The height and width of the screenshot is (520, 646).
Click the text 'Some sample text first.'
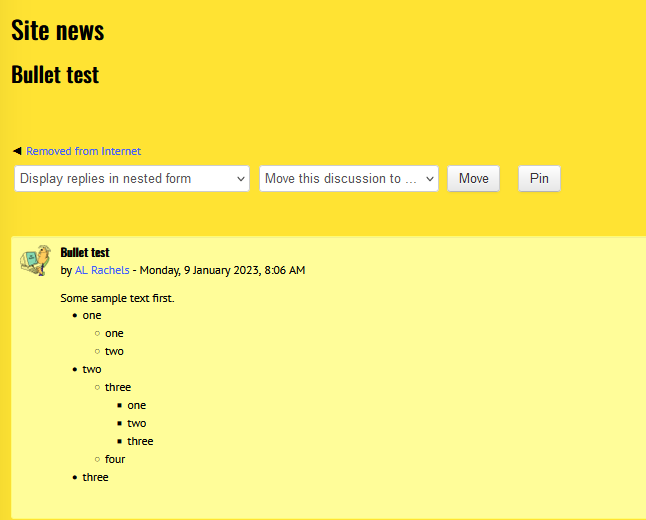(x=117, y=298)
